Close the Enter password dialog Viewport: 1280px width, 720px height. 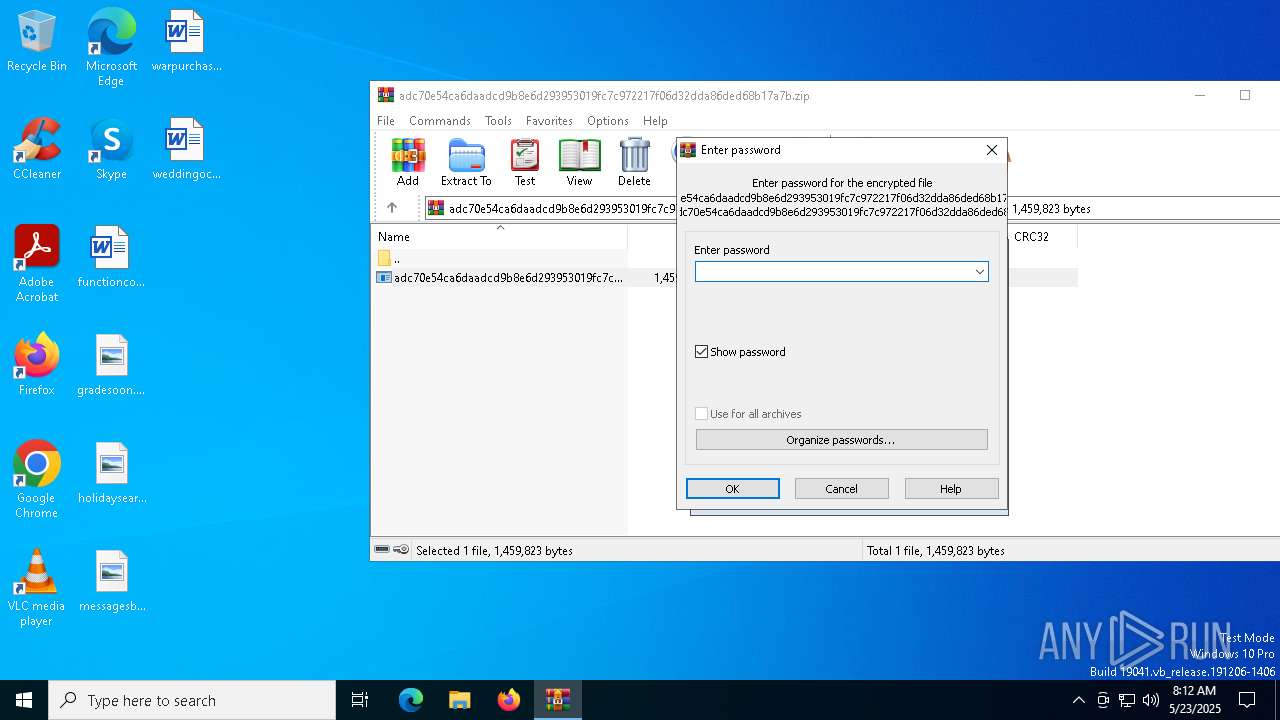point(992,150)
